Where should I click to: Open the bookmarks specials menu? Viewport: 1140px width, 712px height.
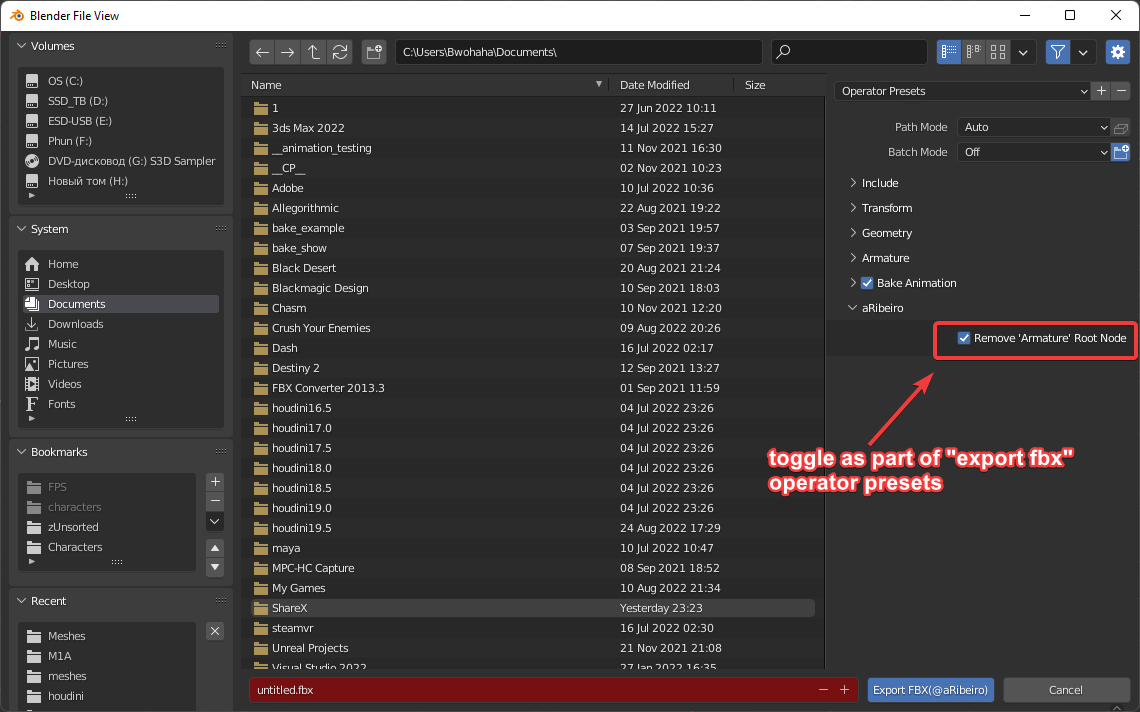pos(215,521)
